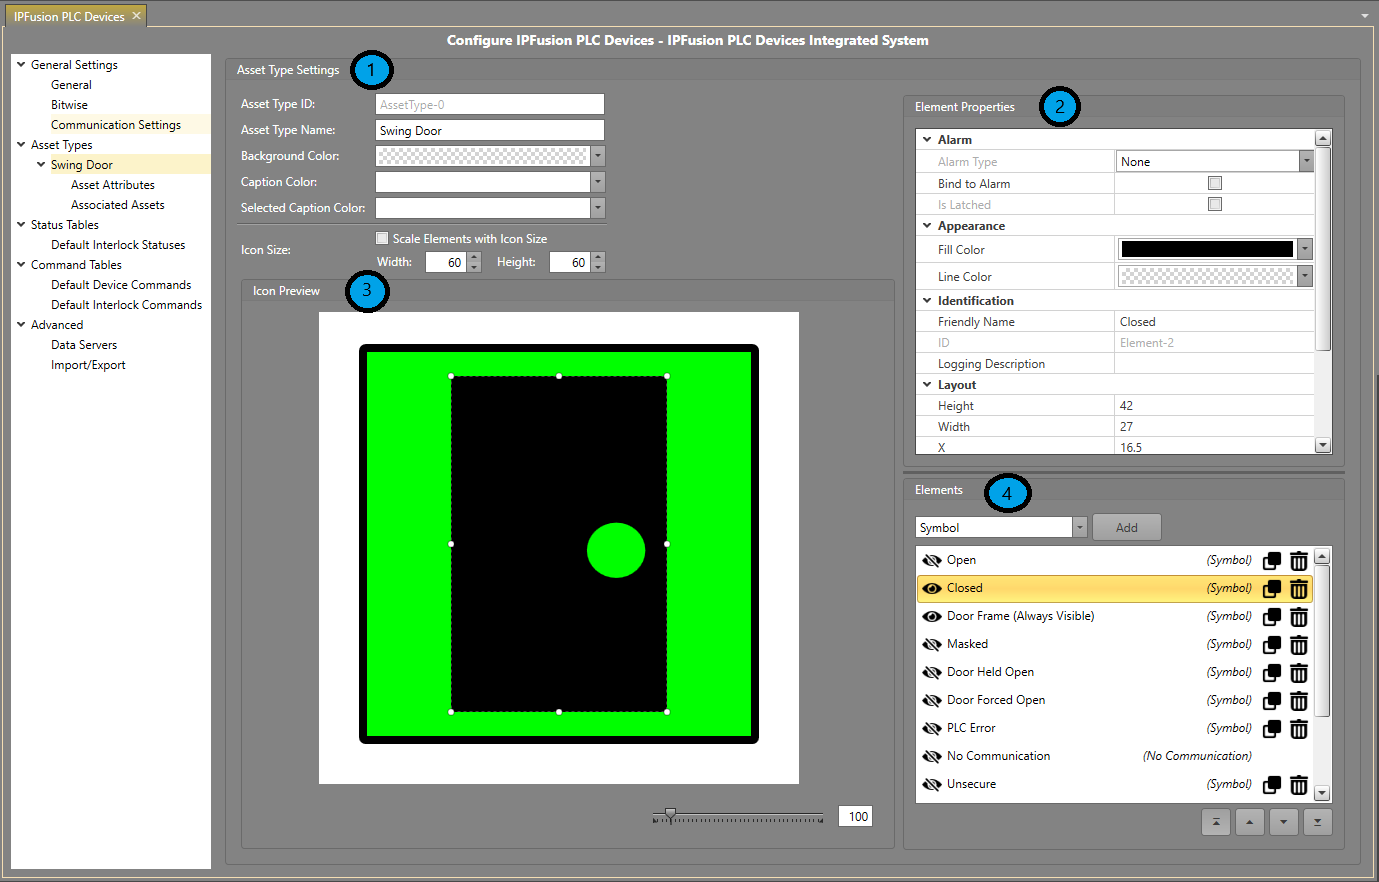Select the No Communication element row

1115,757
